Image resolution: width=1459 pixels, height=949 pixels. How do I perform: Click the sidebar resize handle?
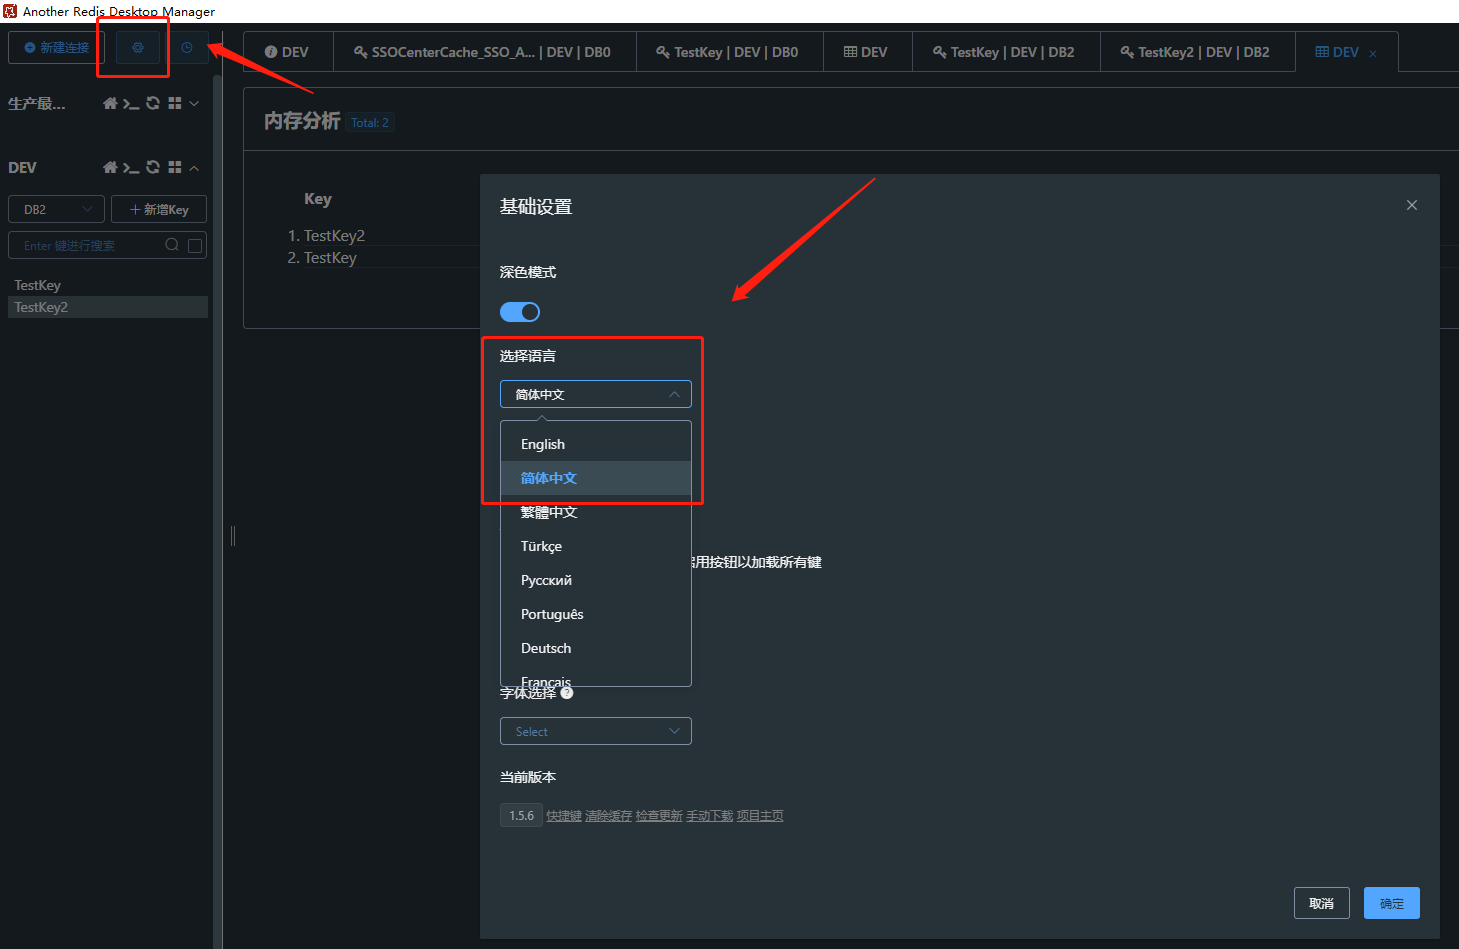tap(233, 536)
